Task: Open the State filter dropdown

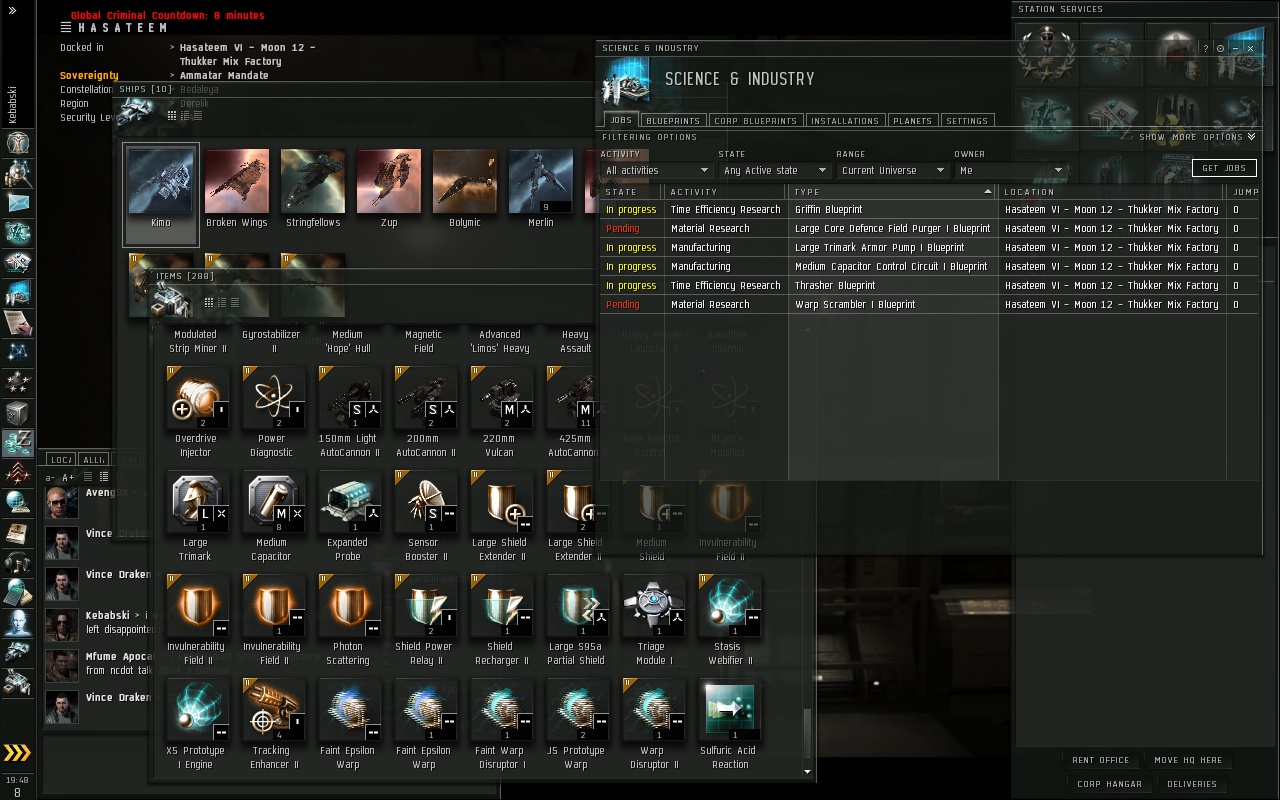Action: click(x=773, y=170)
